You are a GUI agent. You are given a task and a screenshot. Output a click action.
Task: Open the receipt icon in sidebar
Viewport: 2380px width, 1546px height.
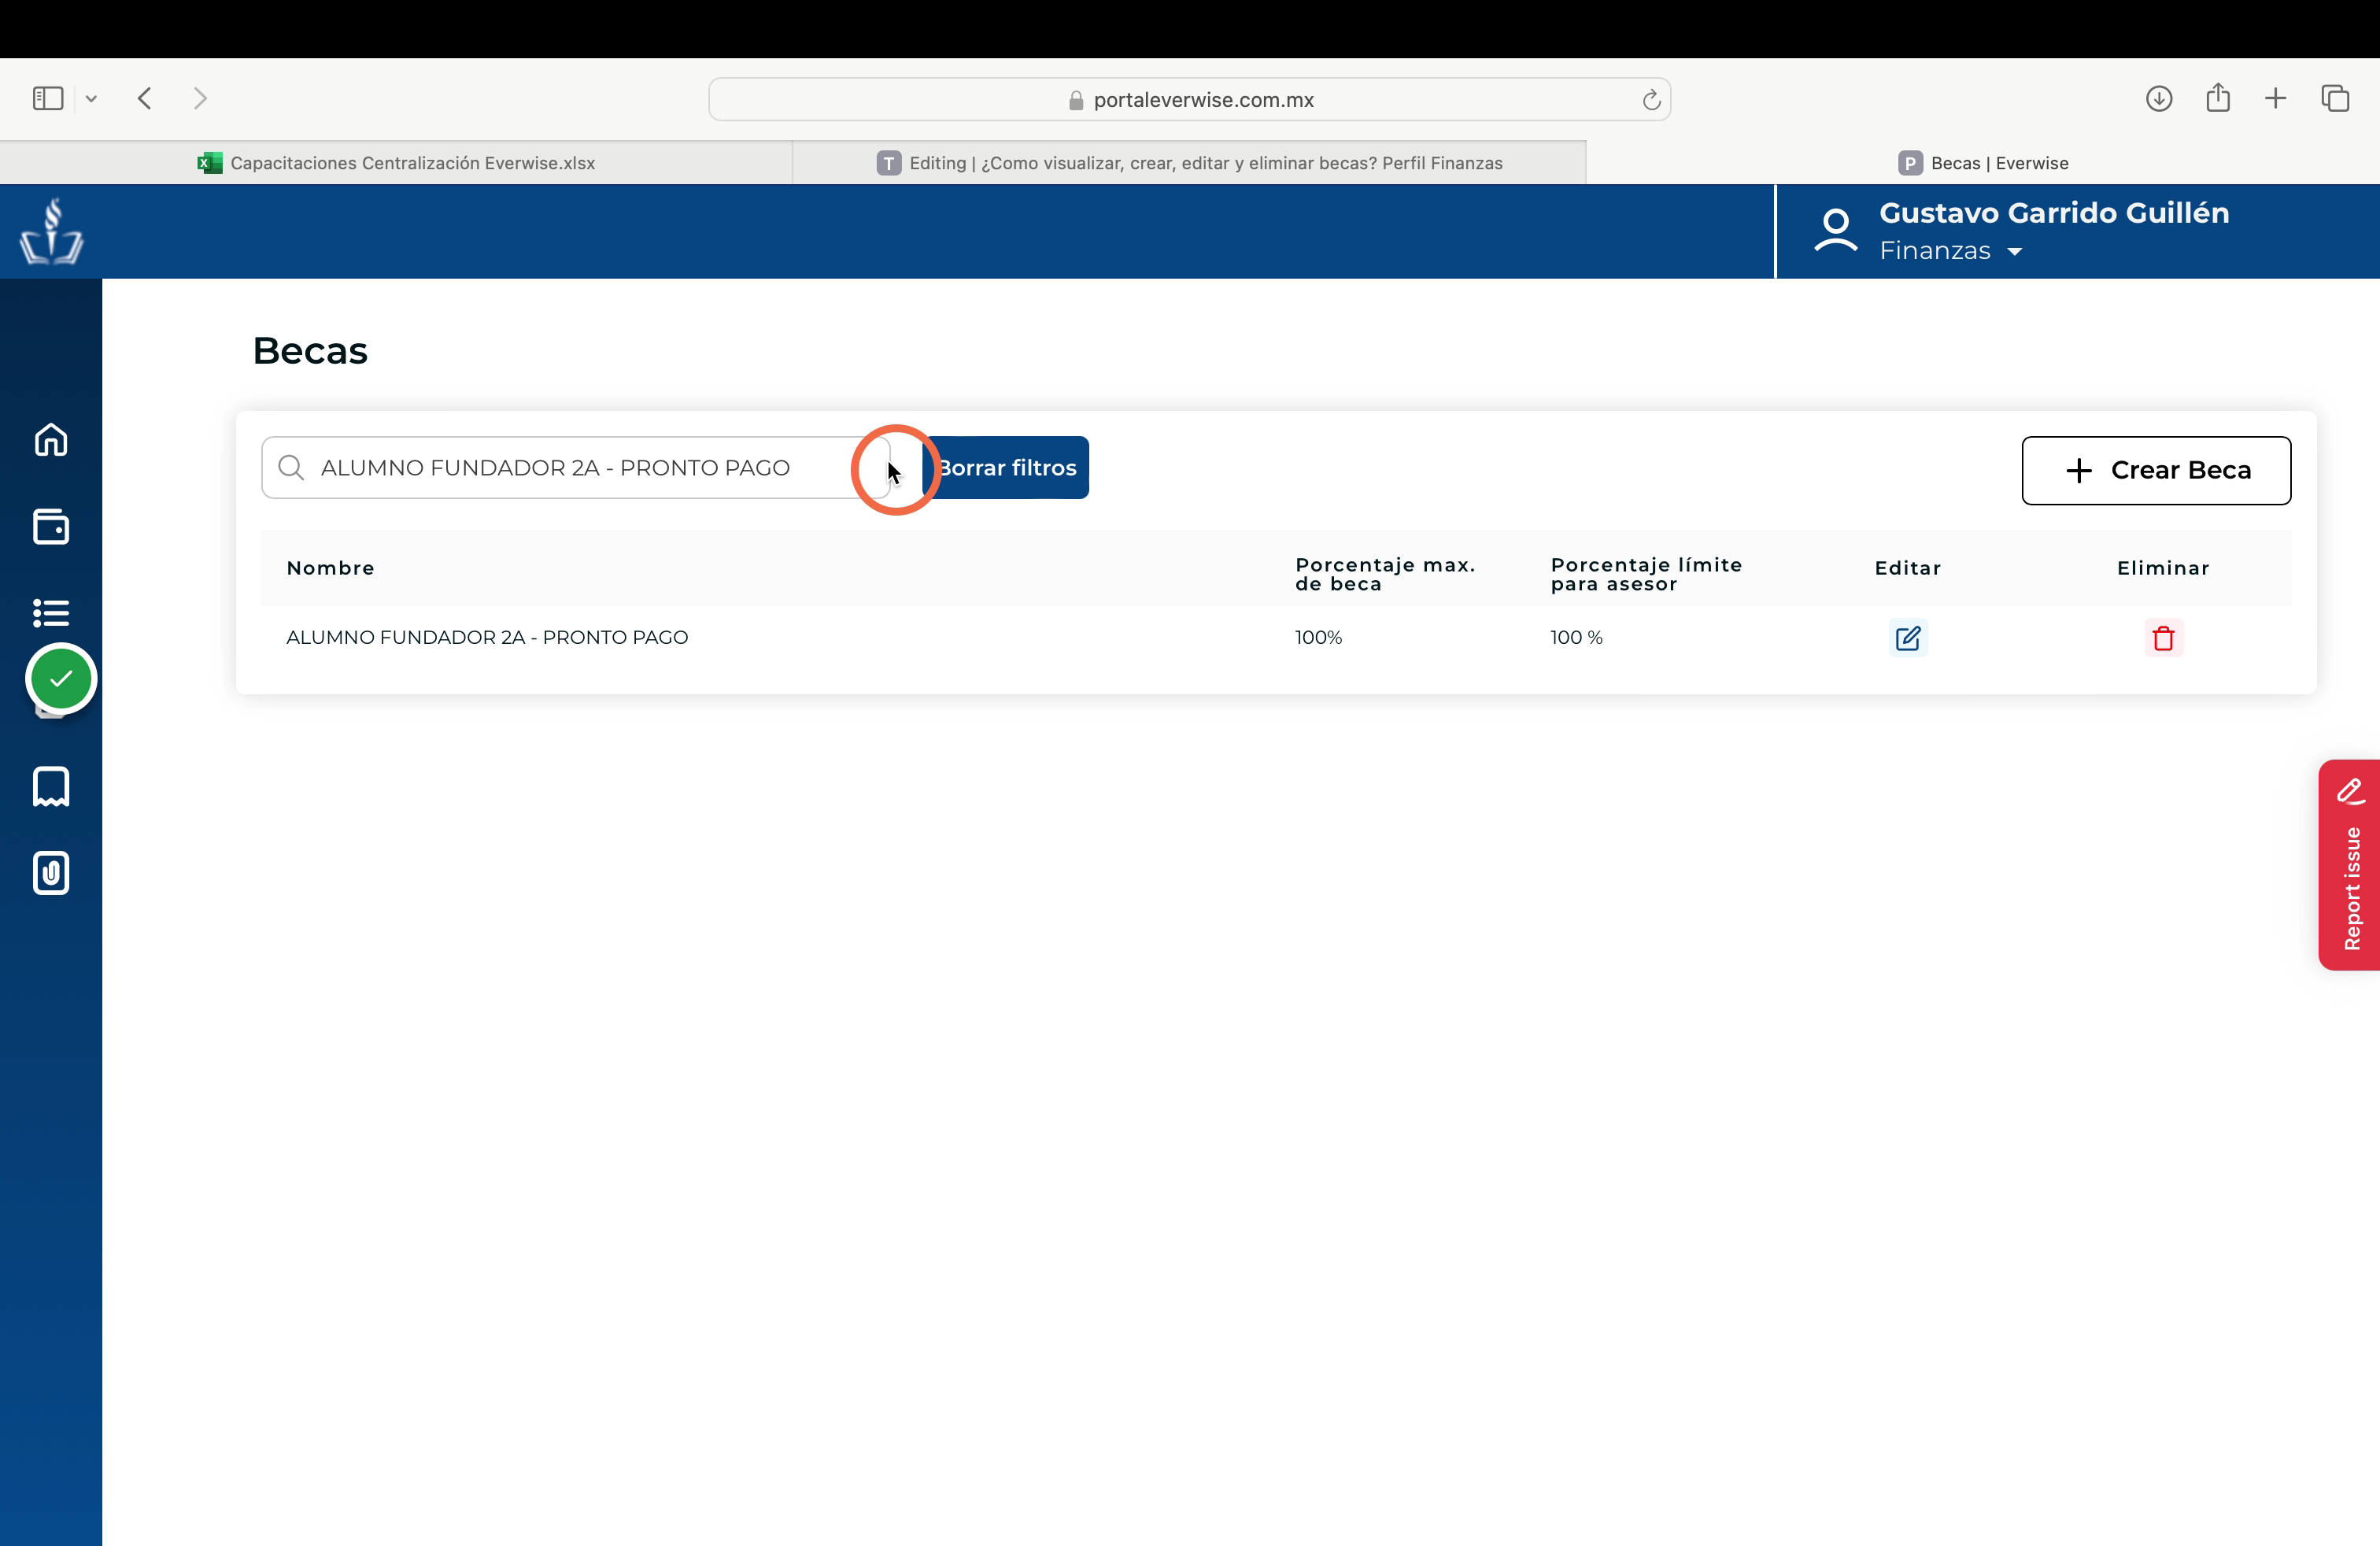51,787
